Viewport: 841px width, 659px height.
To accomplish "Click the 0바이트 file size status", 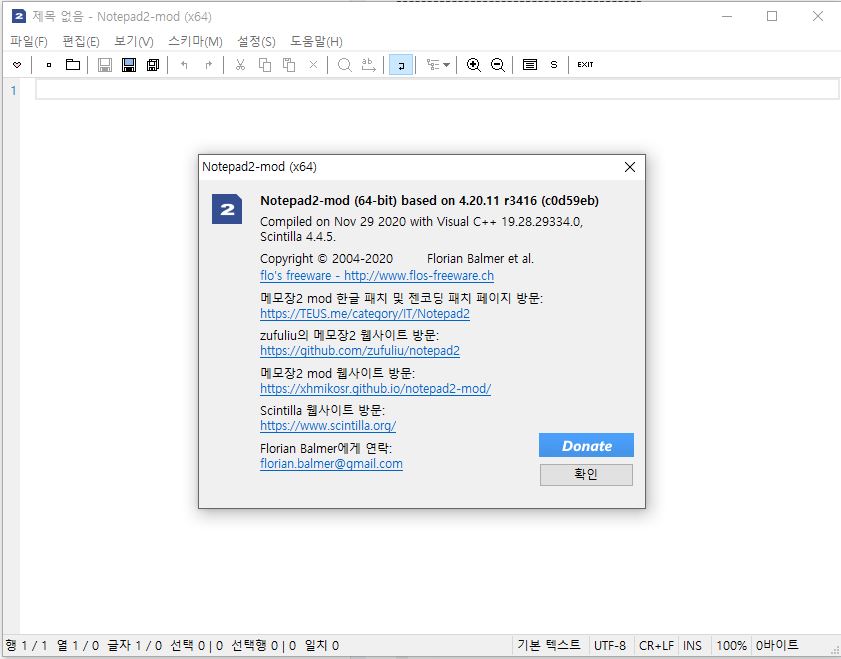I will pyautogui.click(x=777, y=646).
